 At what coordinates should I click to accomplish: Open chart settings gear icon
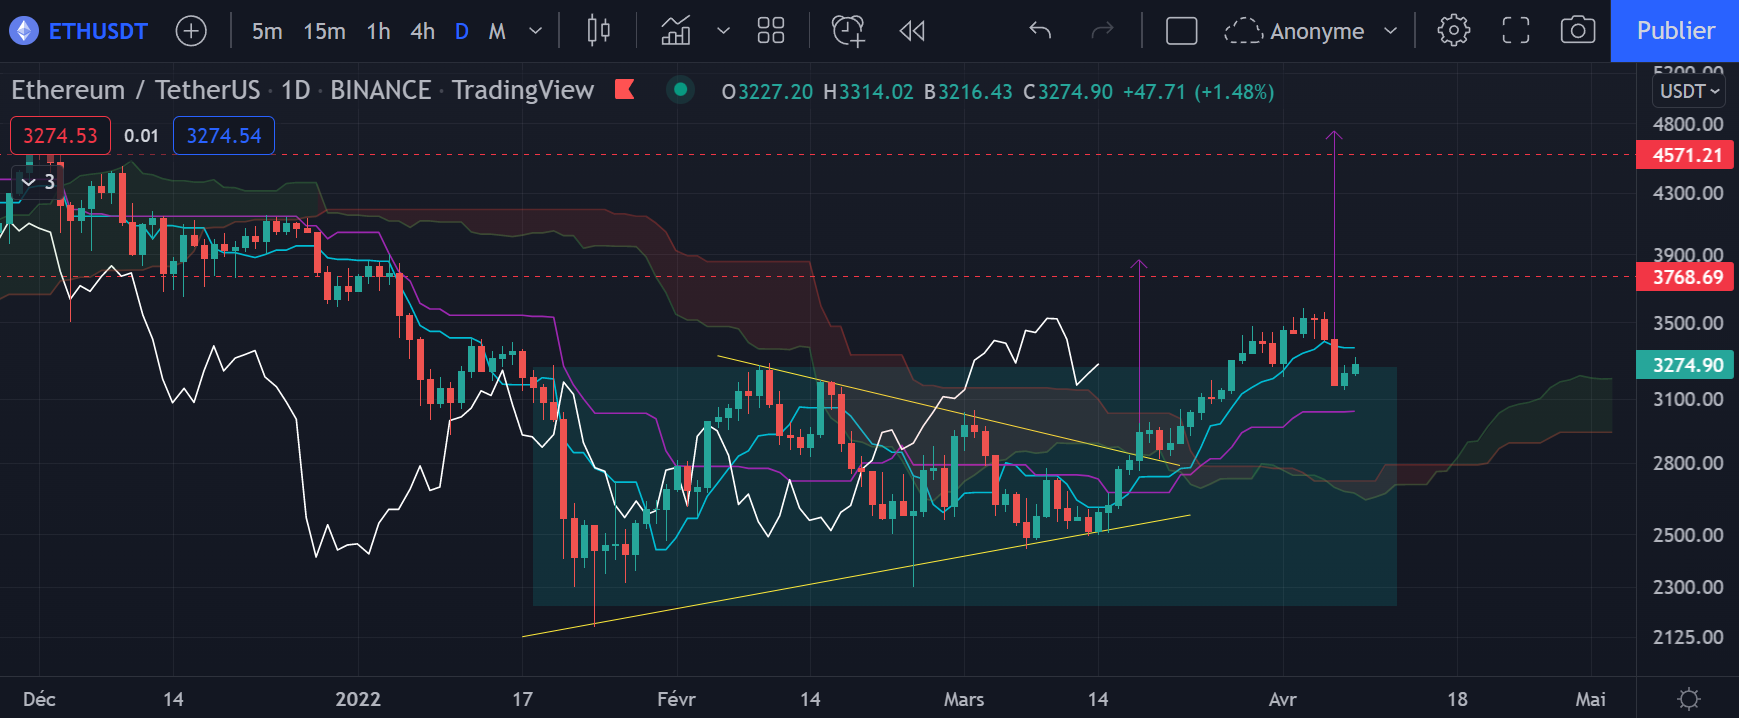(x=1453, y=31)
